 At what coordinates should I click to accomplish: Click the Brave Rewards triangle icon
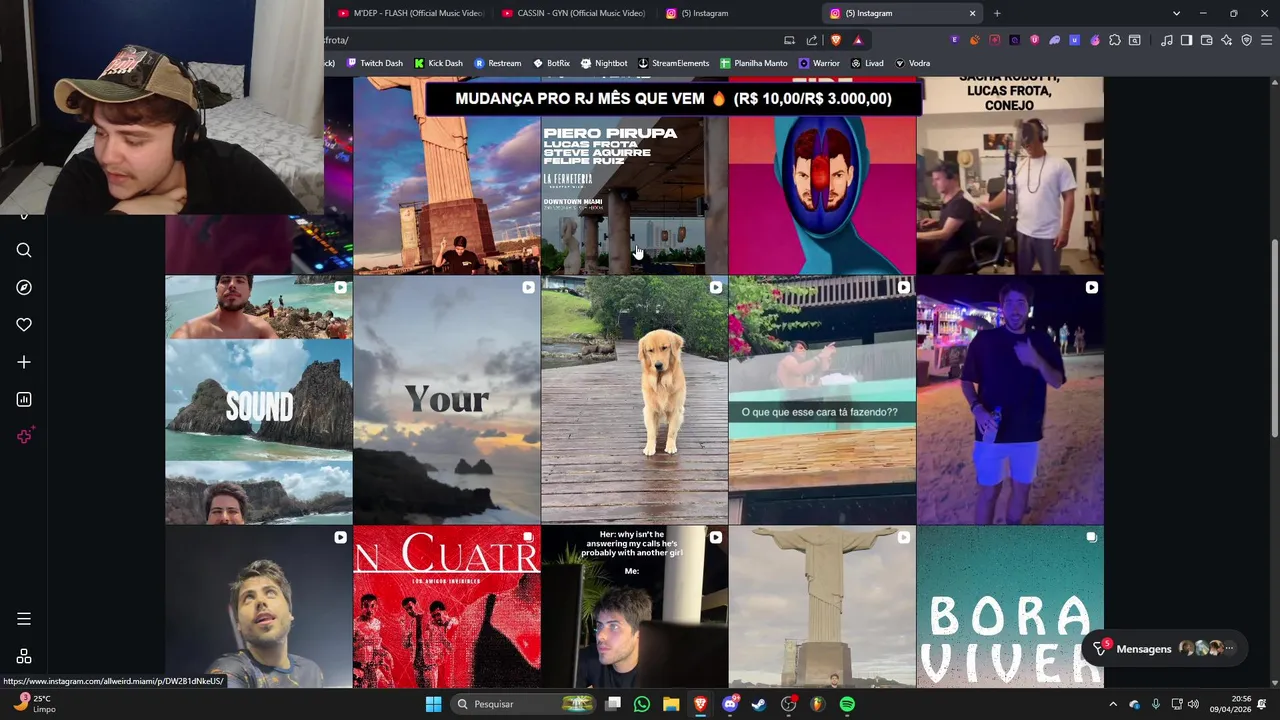click(857, 40)
